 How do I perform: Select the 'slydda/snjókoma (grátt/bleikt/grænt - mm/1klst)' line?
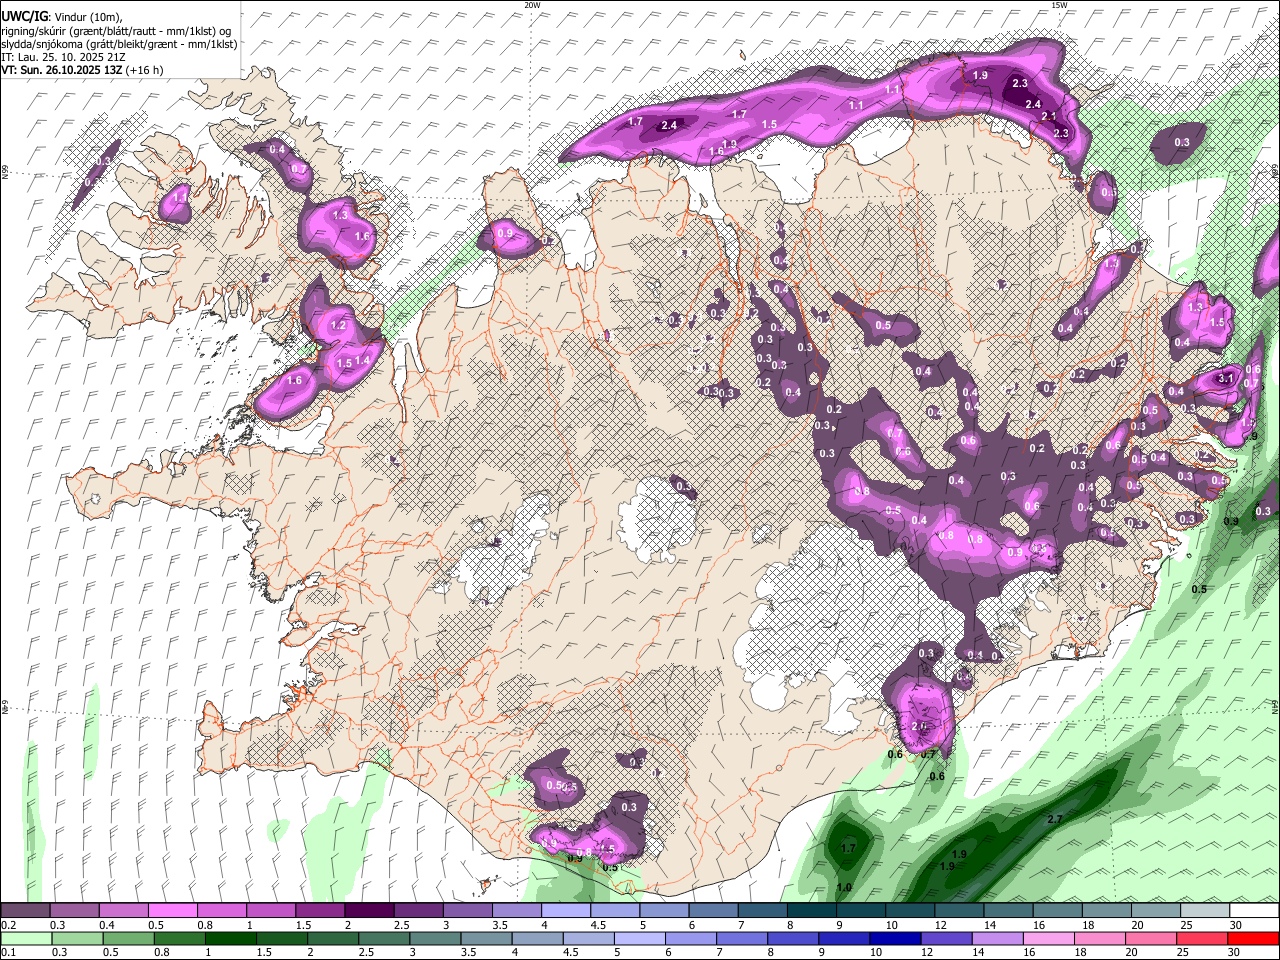coord(119,44)
